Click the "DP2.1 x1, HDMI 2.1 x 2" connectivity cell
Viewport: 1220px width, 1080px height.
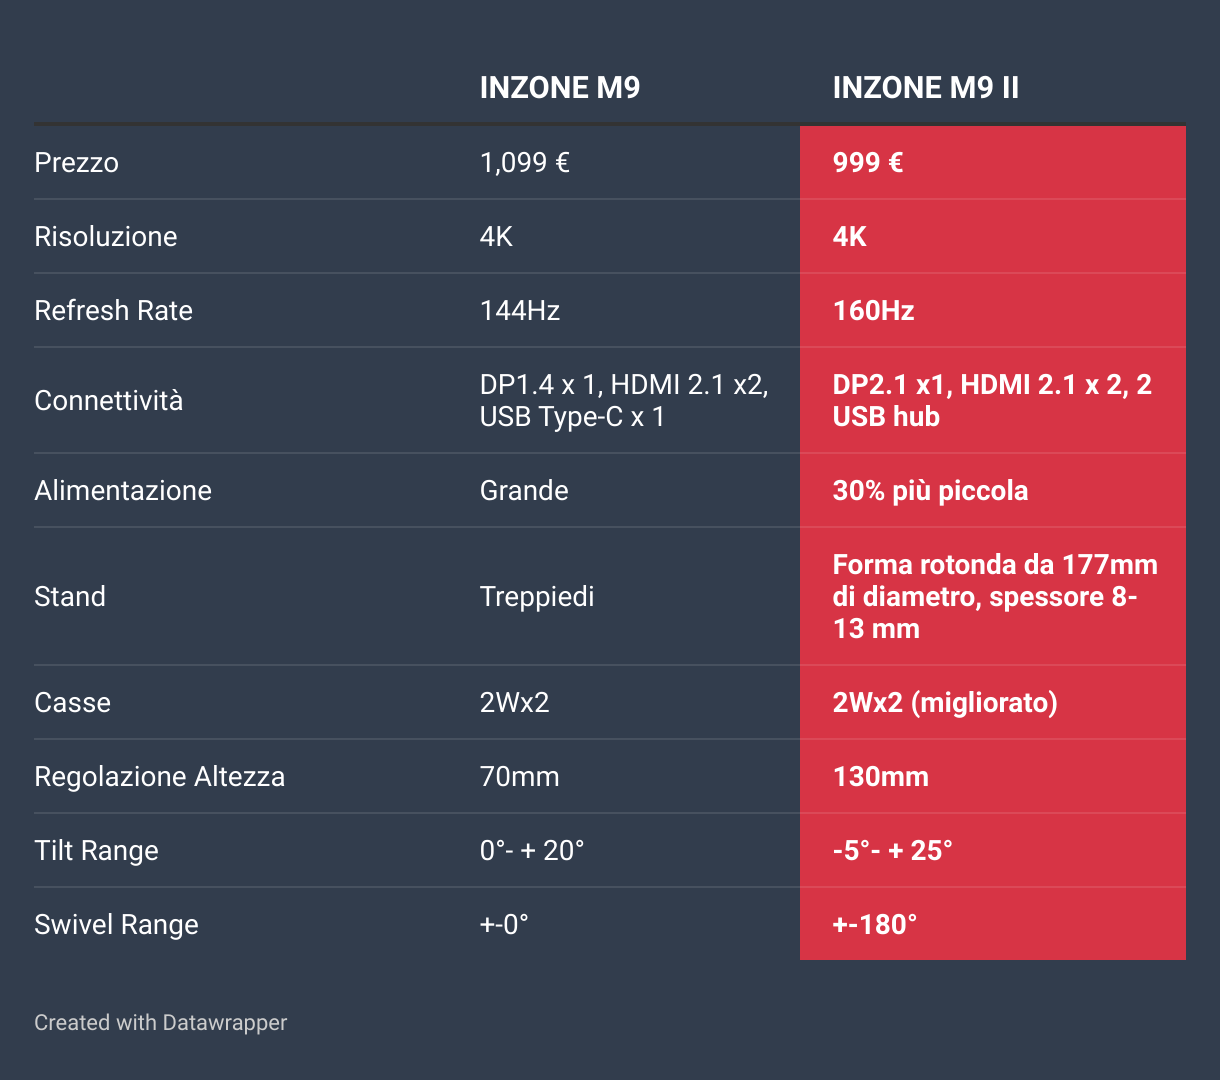(993, 400)
